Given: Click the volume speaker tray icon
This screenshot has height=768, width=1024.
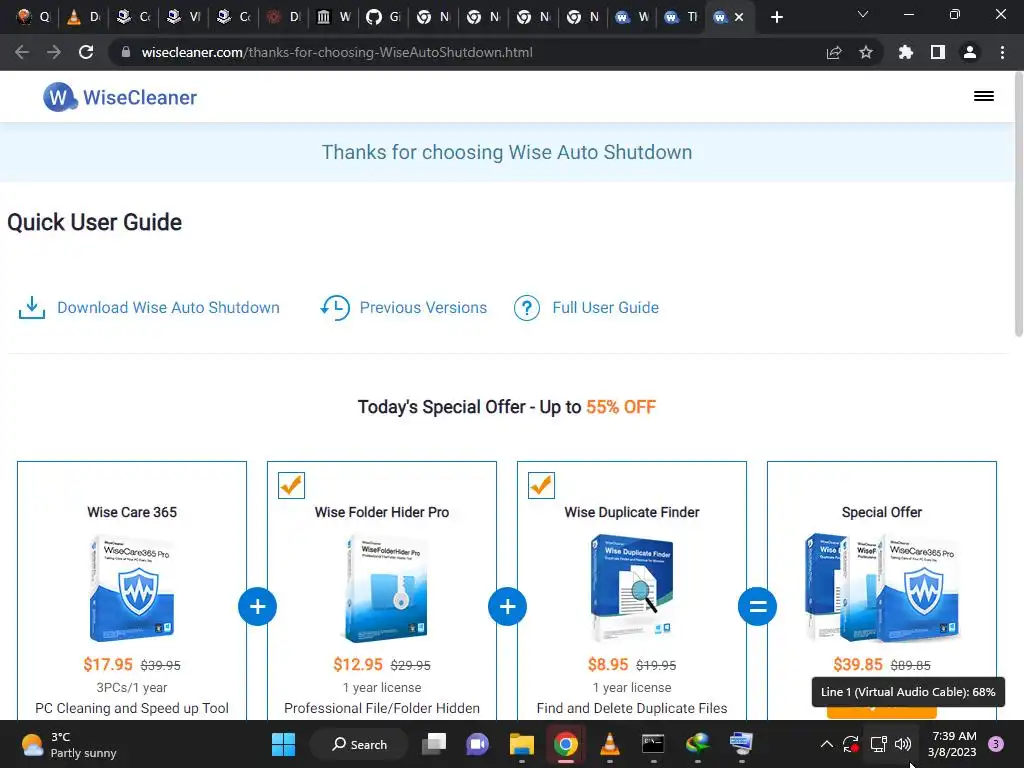Looking at the screenshot, I should point(903,744).
